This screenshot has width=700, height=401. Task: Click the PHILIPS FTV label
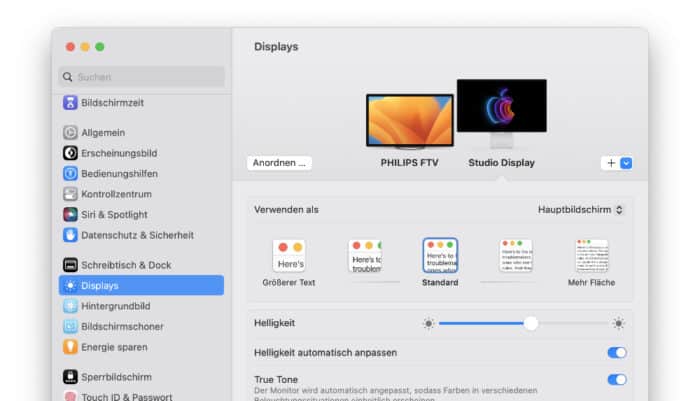click(x=409, y=163)
